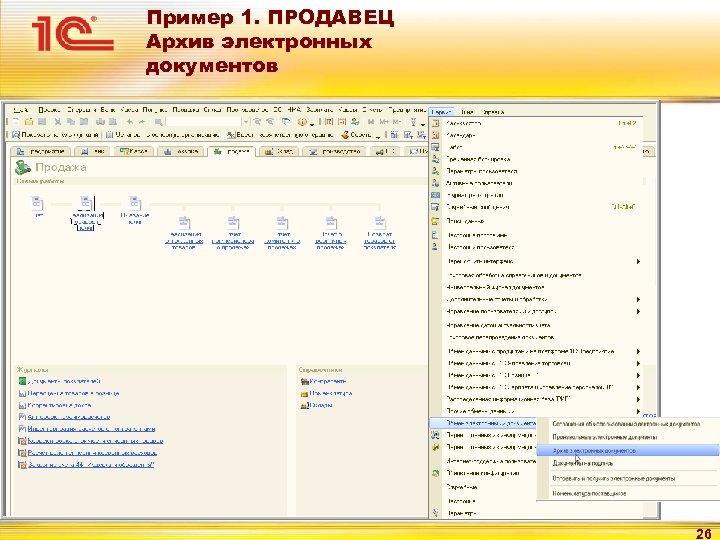Screen dimensions: 720x540
Task: Click the open folder toolbar icon
Action: pyautogui.click(x=28, y=122)
